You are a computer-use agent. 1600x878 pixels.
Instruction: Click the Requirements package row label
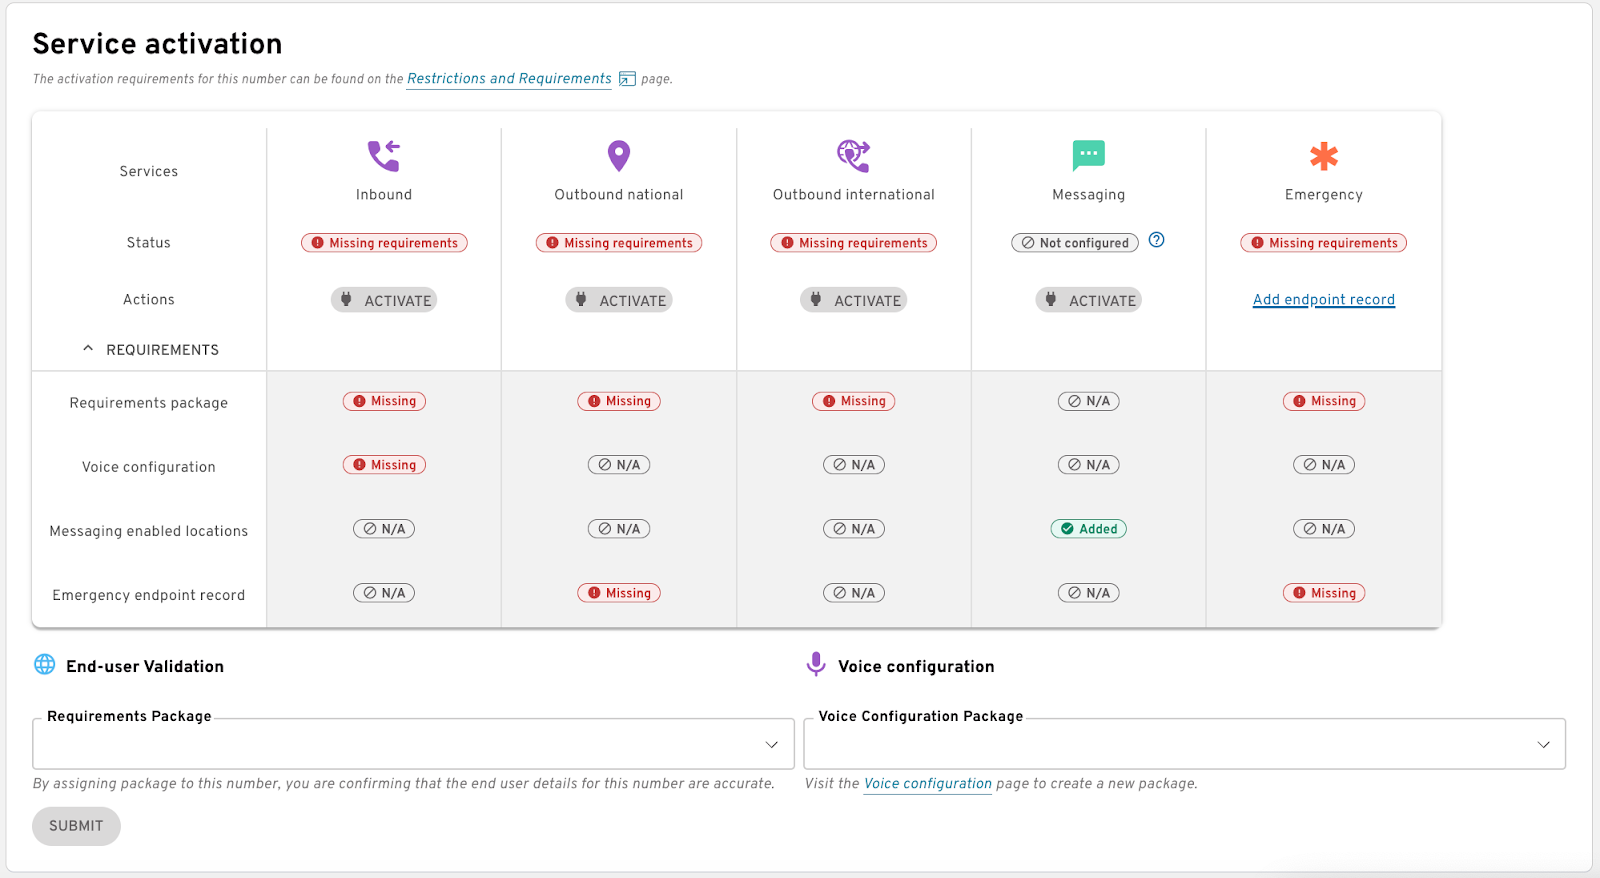(149, 403)
